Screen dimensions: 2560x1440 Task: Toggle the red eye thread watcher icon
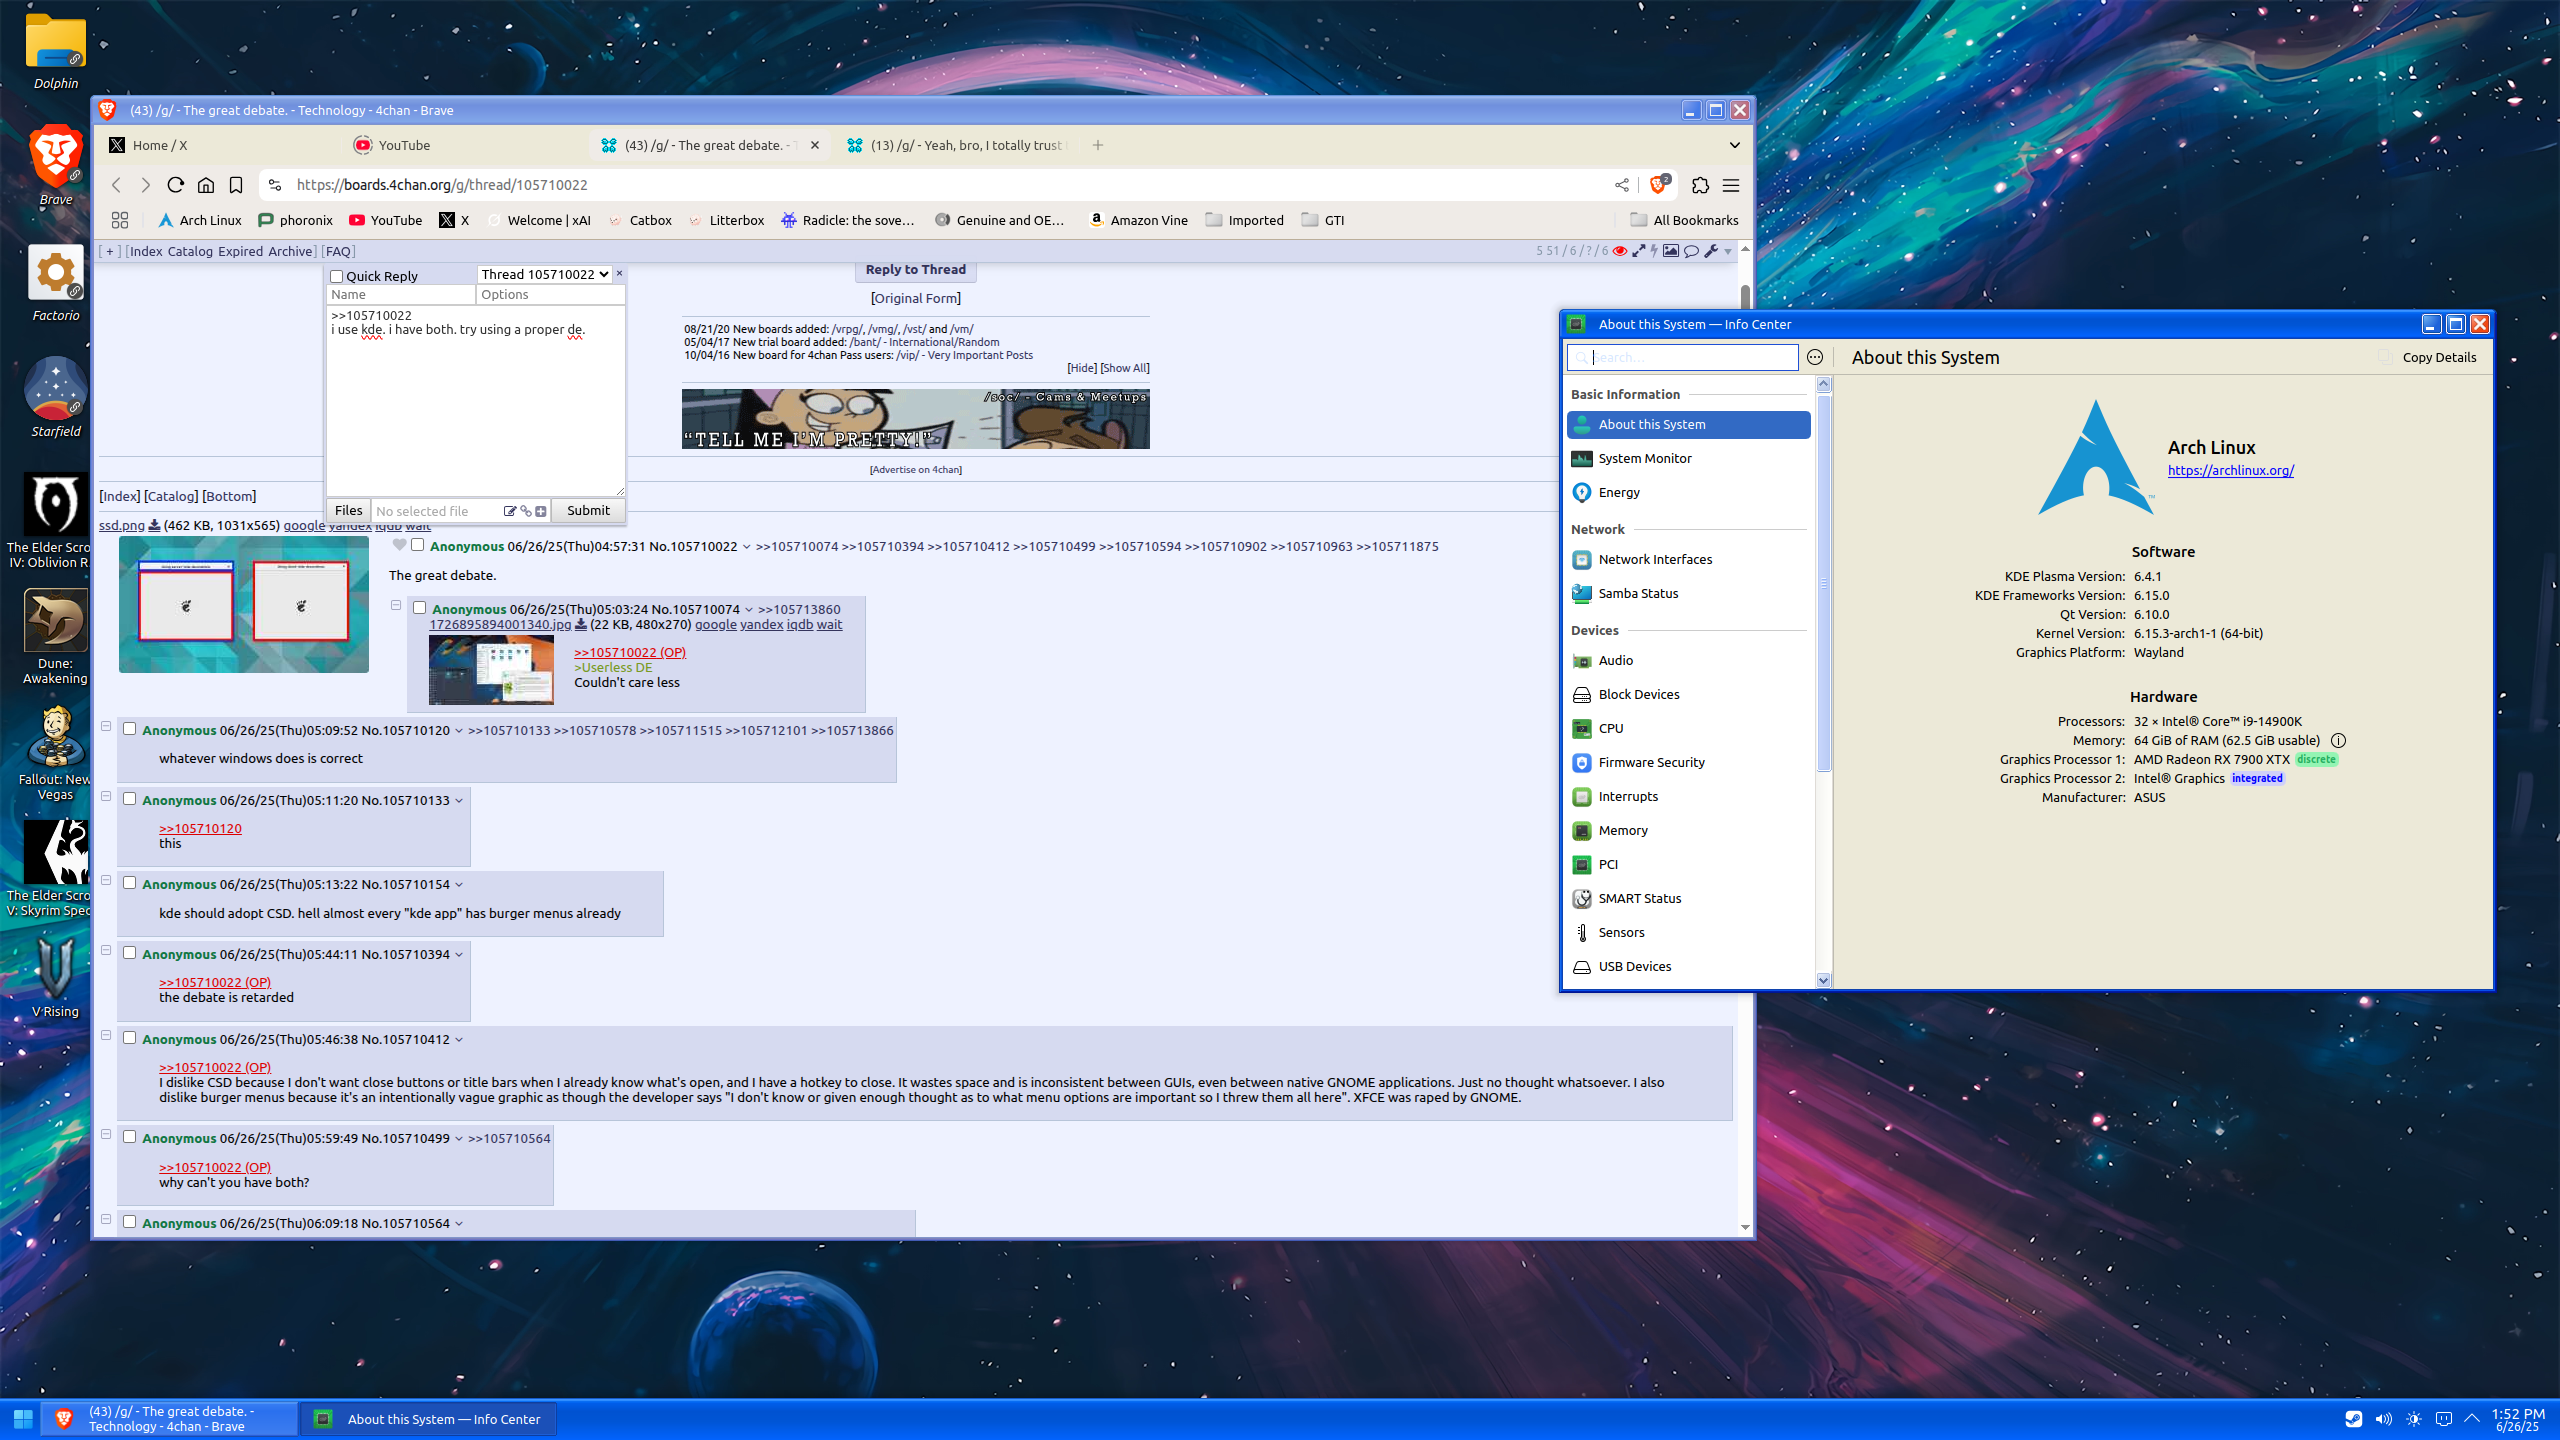1620,251
